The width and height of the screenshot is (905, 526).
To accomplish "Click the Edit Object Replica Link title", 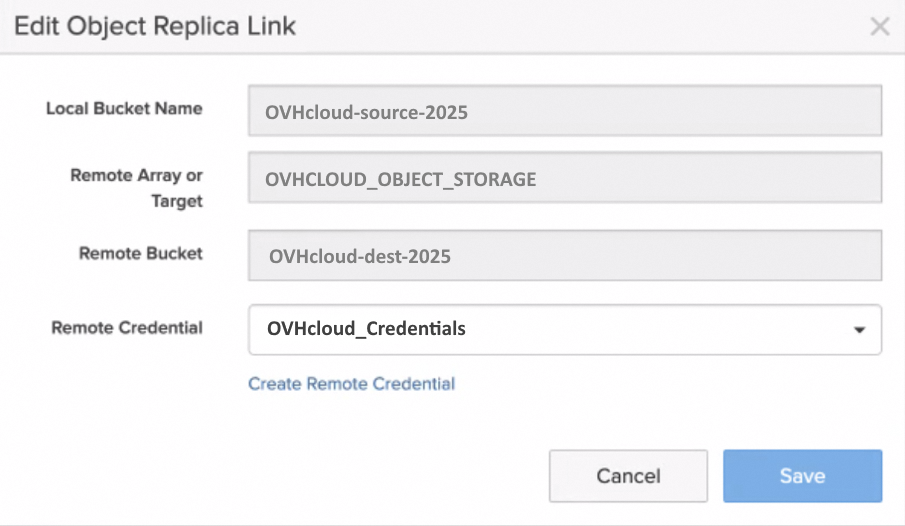I will tap(155, 26).
